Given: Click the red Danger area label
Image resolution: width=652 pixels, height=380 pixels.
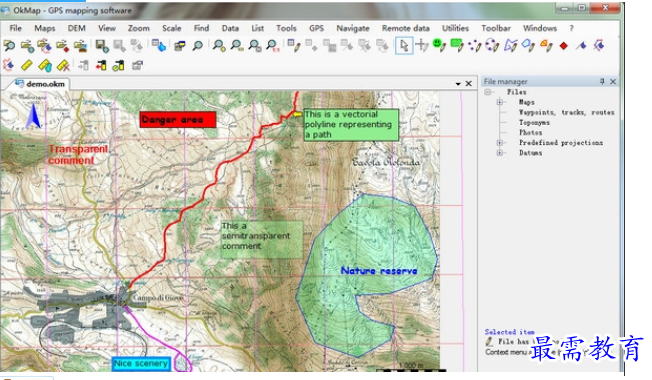Looking at the screenshot, I should (x=178, y=120).
